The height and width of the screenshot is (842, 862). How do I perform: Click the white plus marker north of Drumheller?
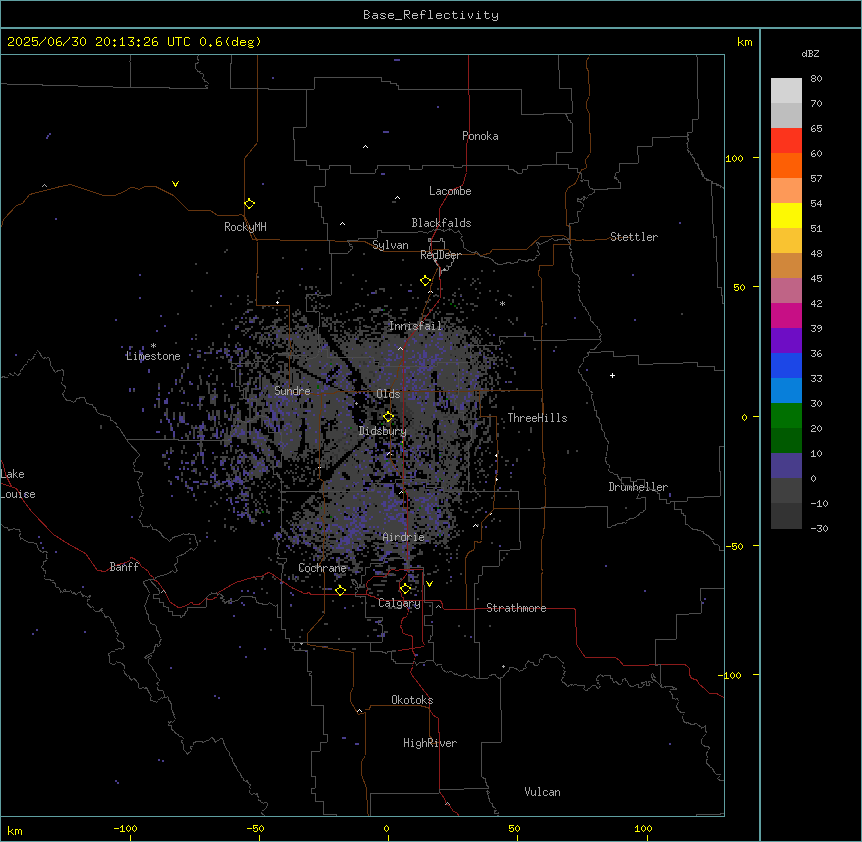[x=612, y=375]
